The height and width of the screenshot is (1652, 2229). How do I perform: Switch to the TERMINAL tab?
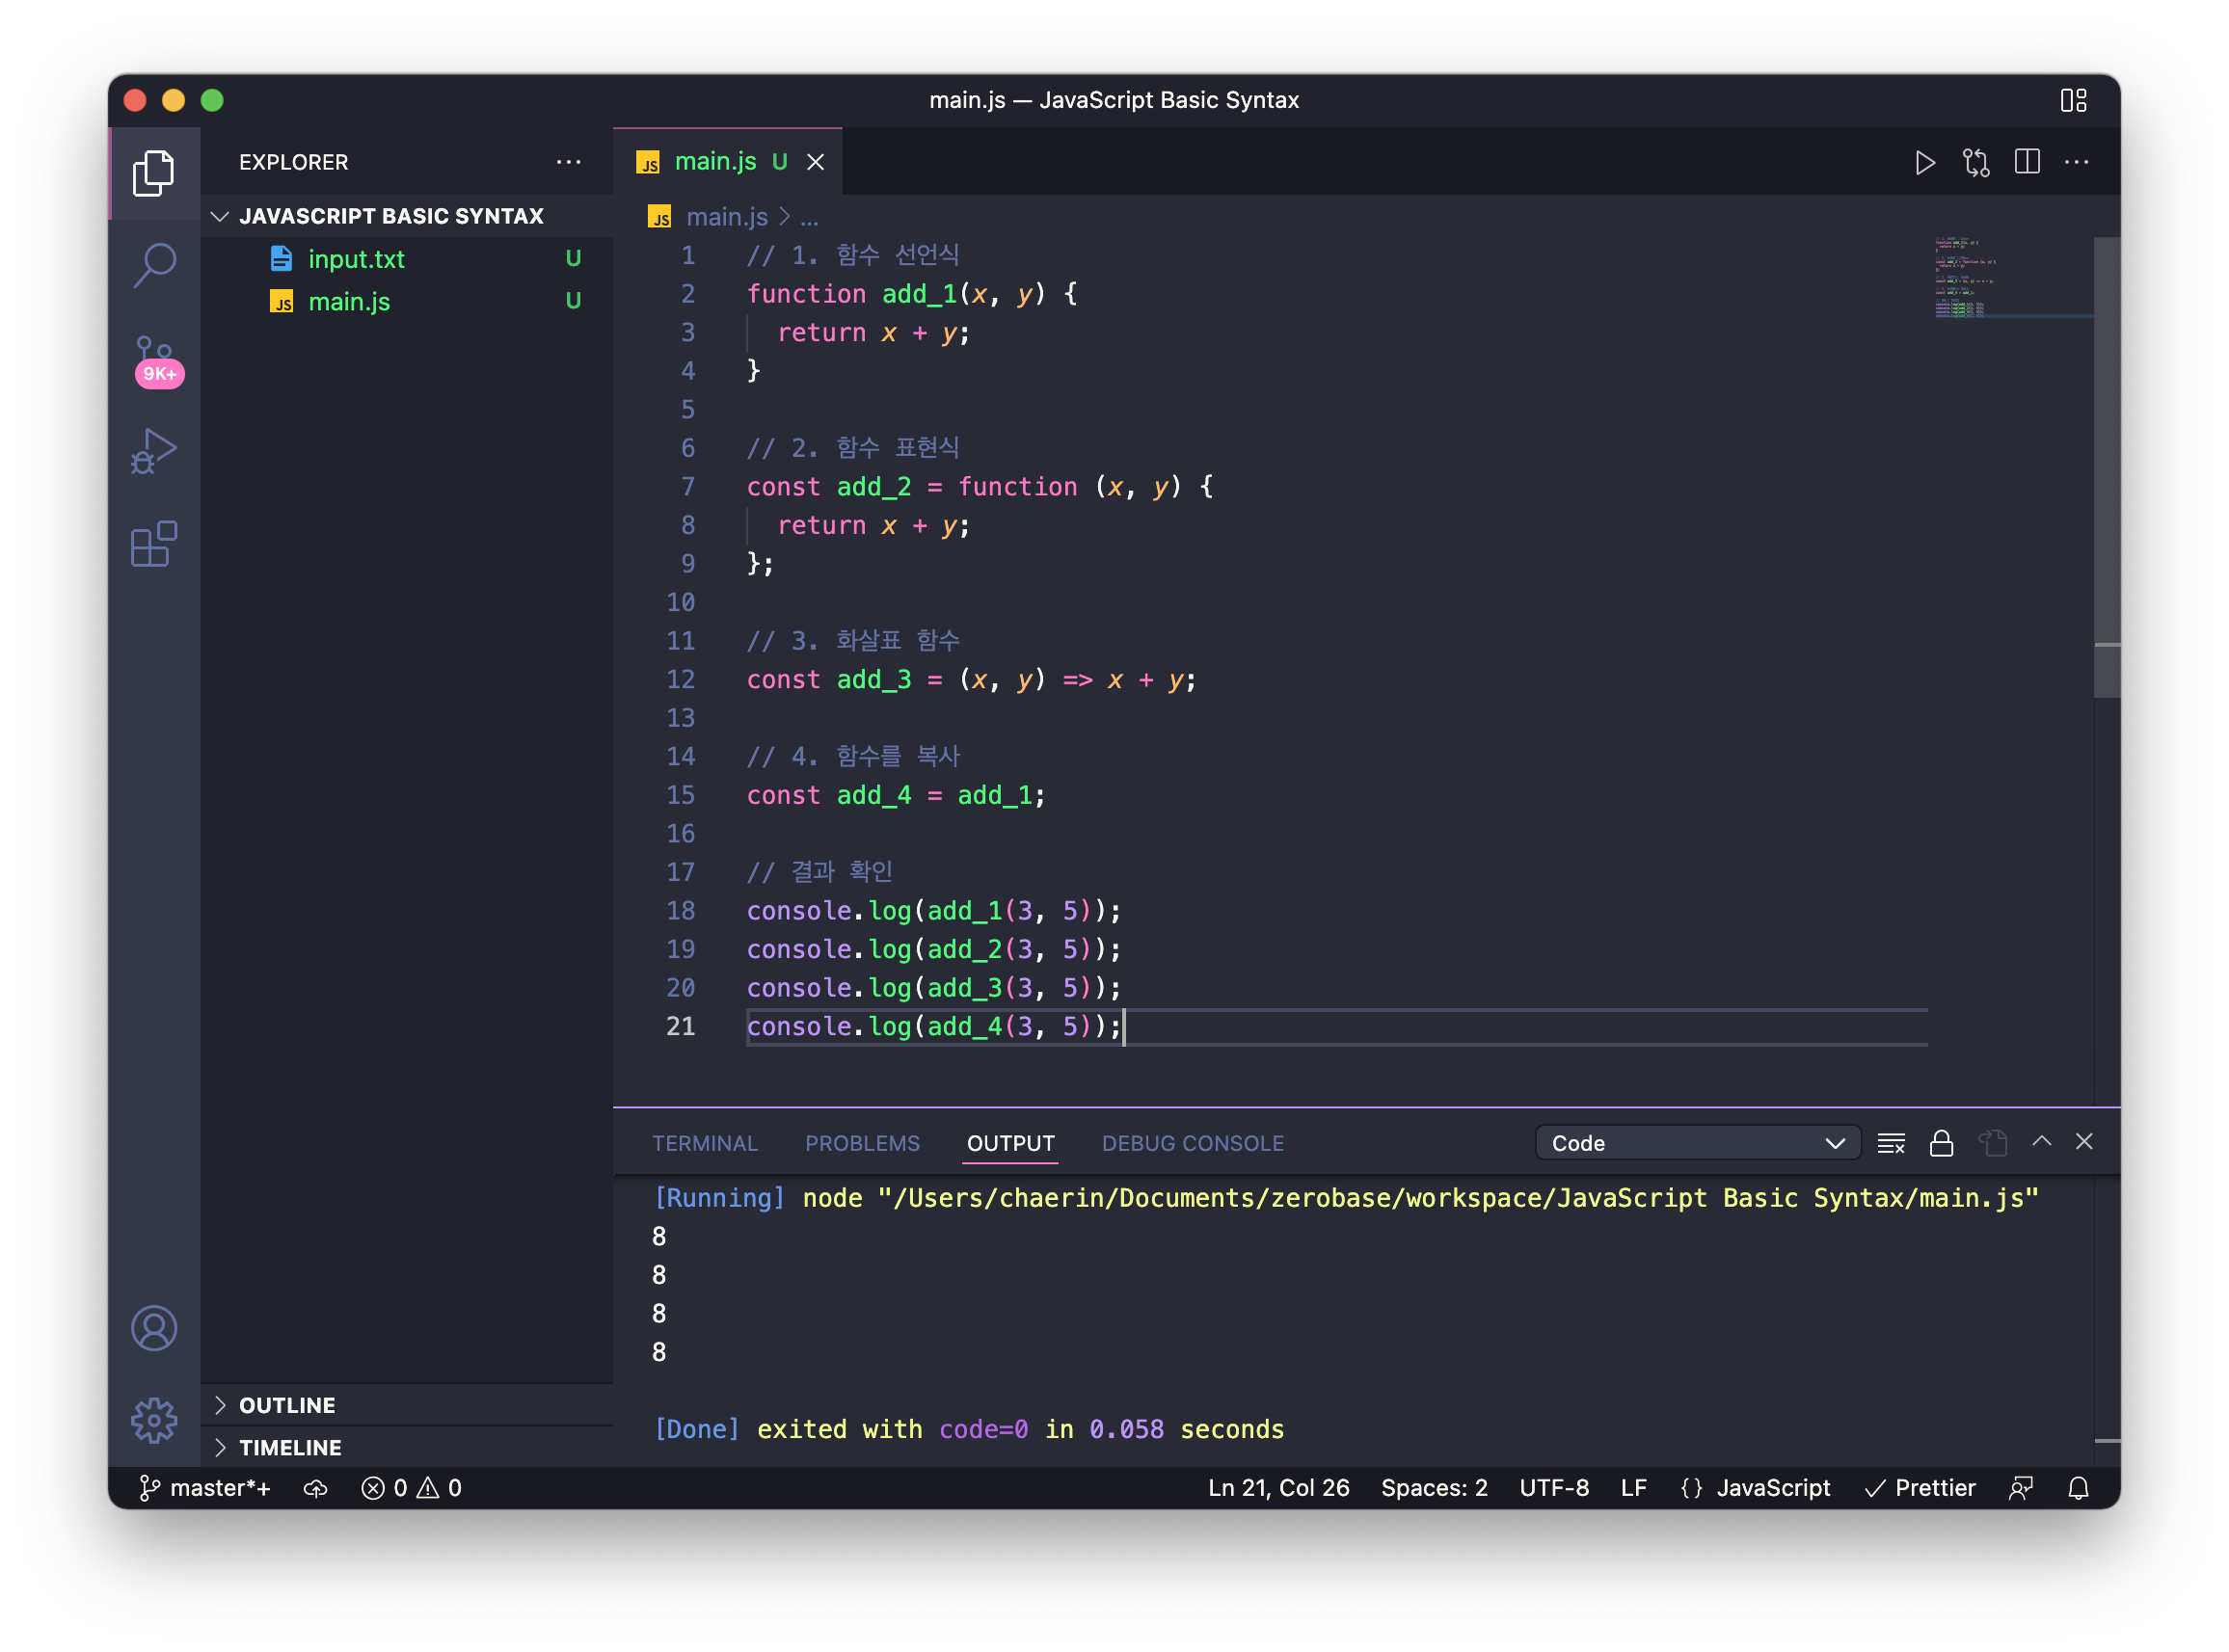(x=704, y=1143)
